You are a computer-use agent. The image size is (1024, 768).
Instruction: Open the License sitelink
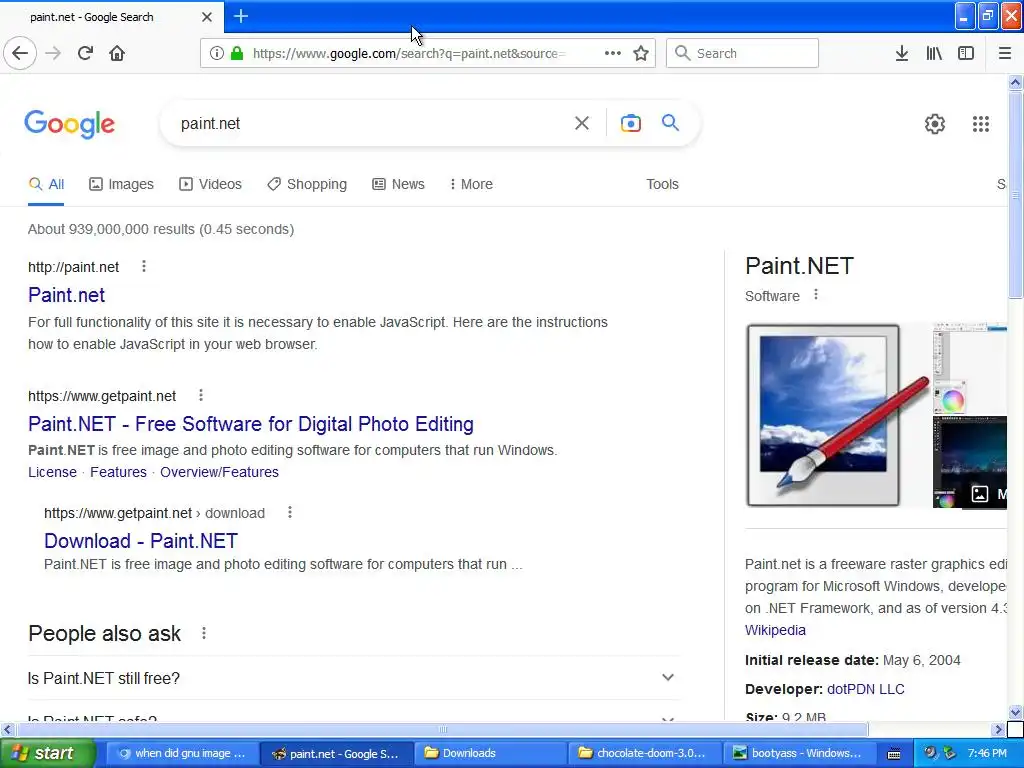pos(52,472)
